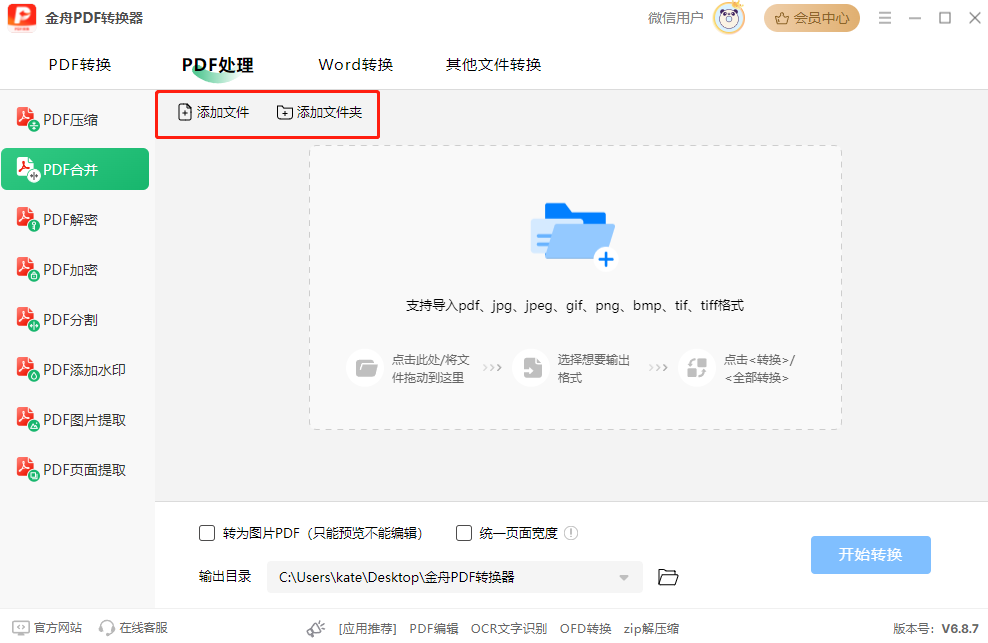Click the 点击此处/将文件拖动到这里 step icon
Viewport: 988px width, 643px height.
pyautogui.click(x=365, y=368)
